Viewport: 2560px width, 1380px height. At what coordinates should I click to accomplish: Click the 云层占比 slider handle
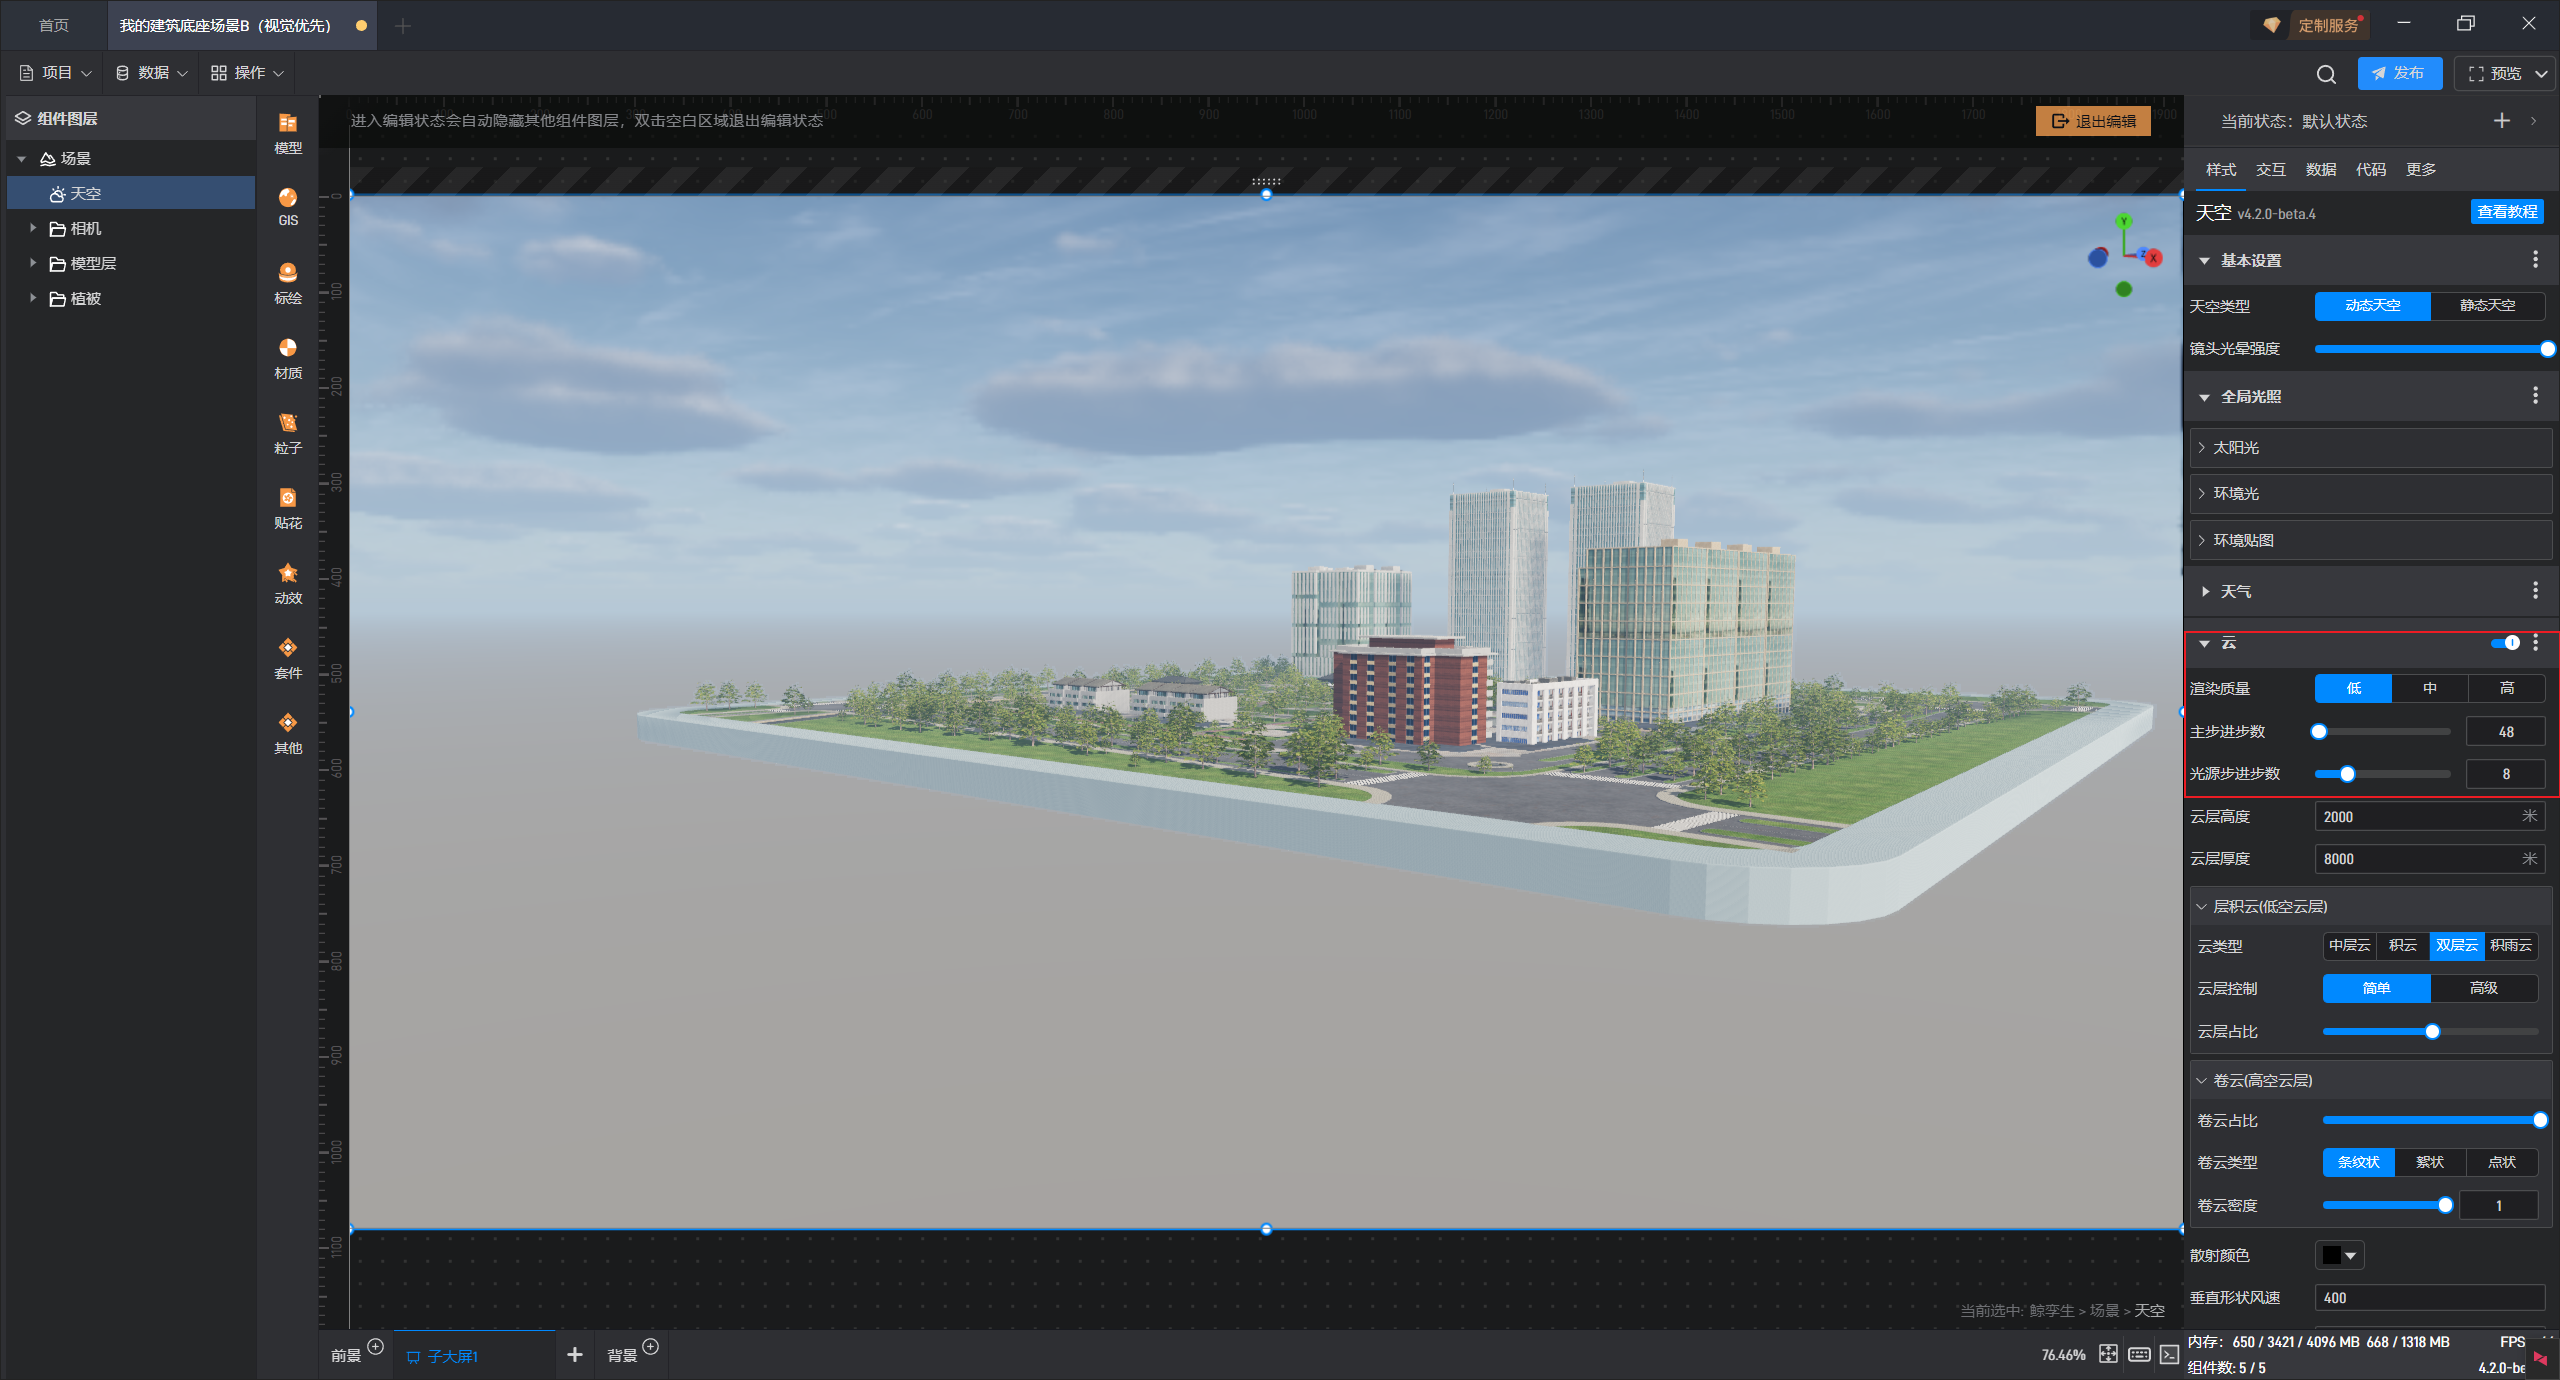(x=2432, y=1031)
